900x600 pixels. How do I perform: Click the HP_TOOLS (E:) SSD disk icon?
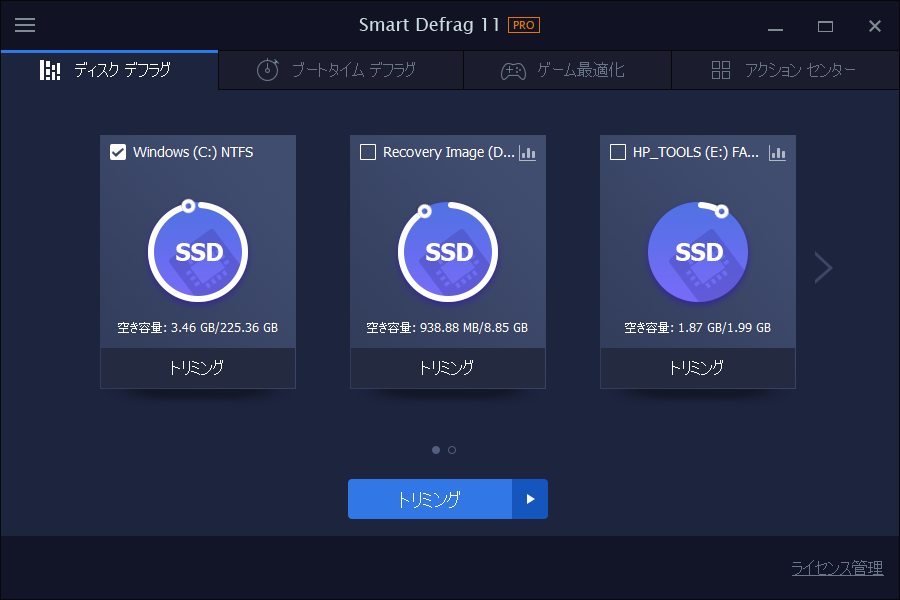(698, 251)
